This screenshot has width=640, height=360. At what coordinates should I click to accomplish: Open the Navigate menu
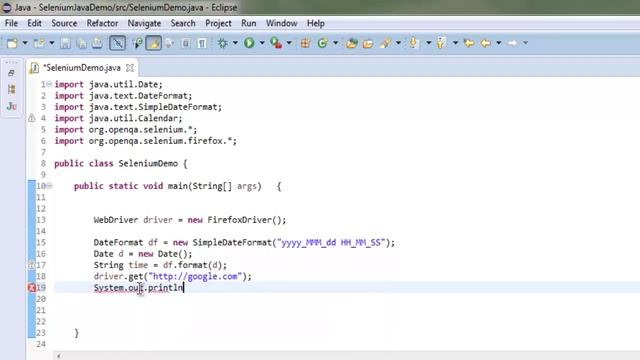[144, 23]
